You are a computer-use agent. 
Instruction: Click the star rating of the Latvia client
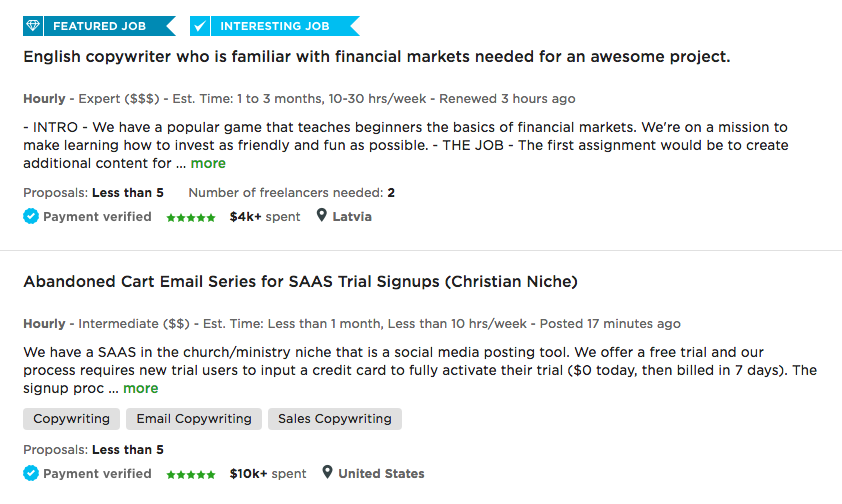[190, 217]
